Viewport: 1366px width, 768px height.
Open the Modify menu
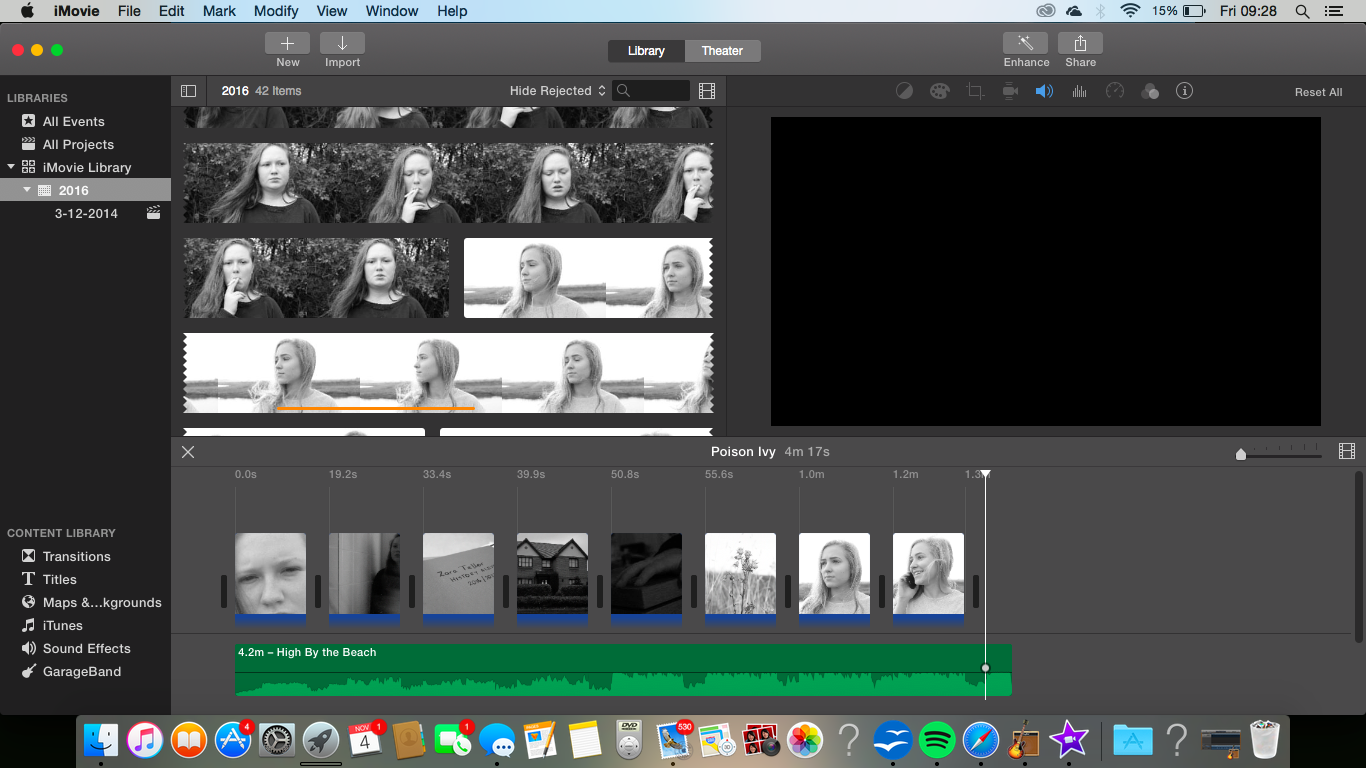(276, 11)
